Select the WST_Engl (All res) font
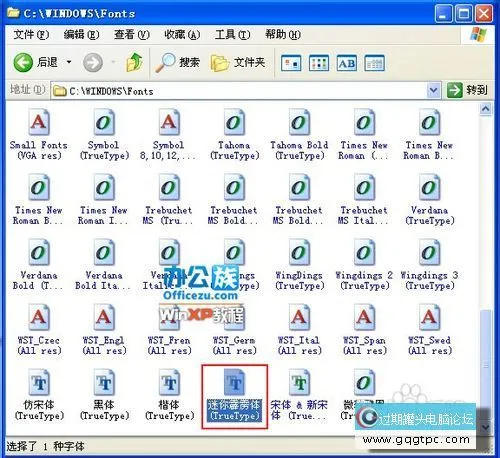The height and width of the screenshot is (458, 500). [x=104, y=330]
